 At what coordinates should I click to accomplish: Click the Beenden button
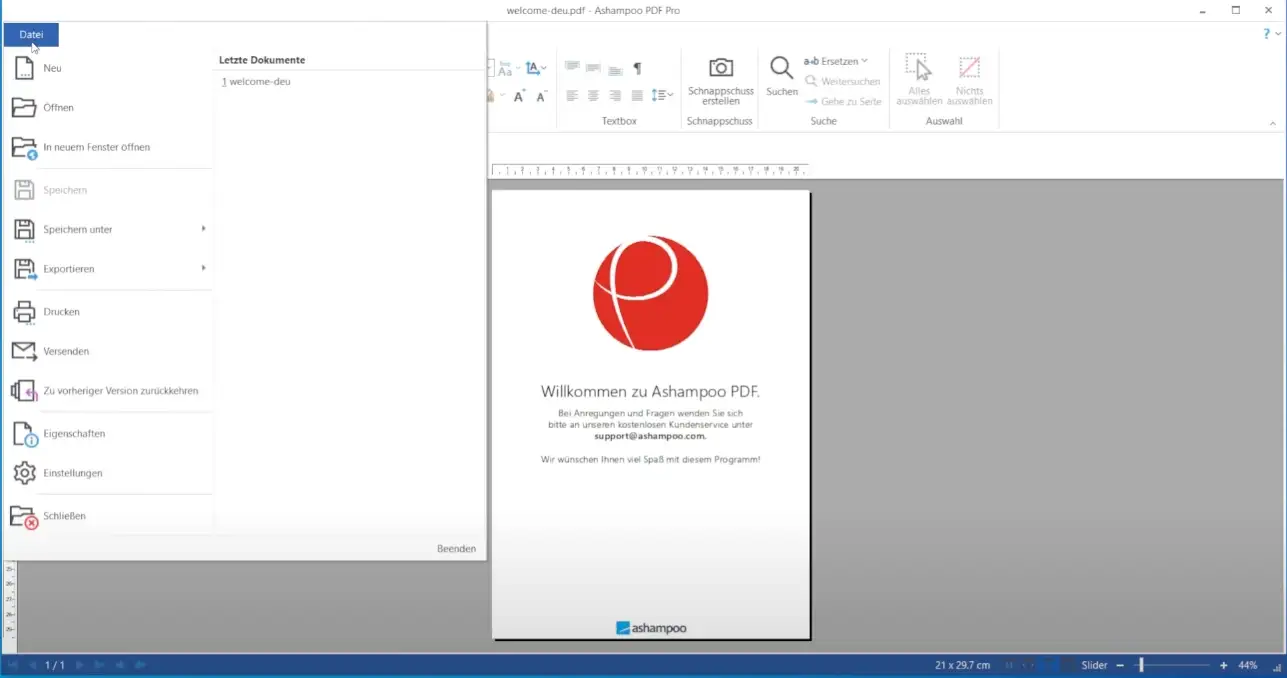click(456, 549)
